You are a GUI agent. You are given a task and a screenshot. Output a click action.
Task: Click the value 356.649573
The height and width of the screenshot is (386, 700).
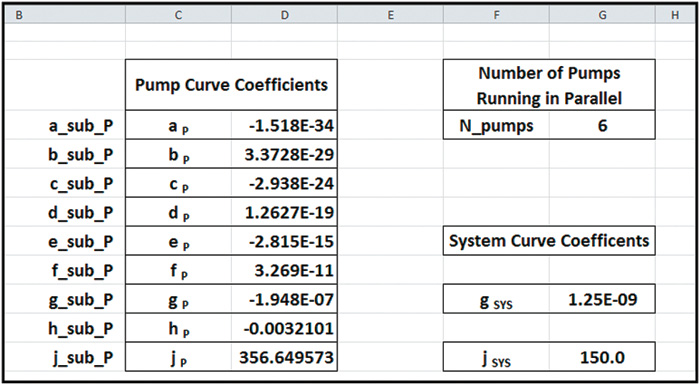click(x=284, y=357)
